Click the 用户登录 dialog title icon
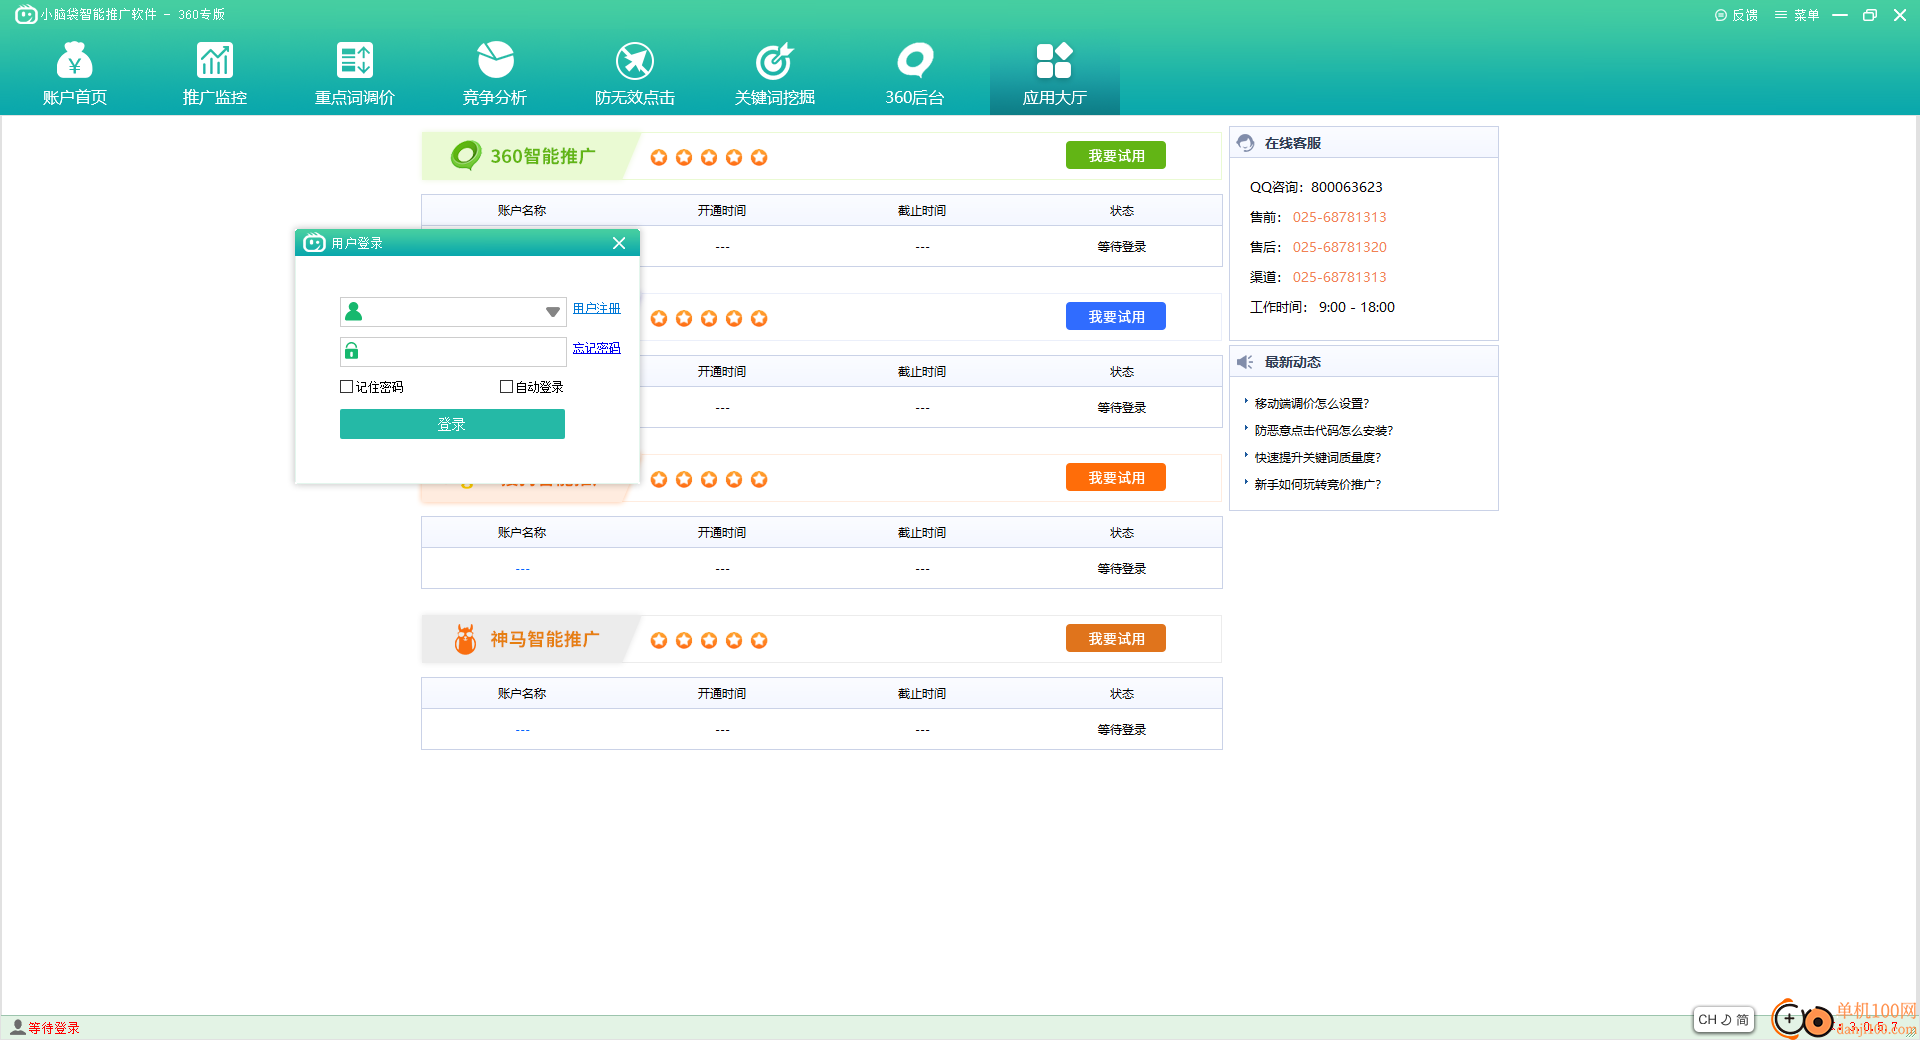 pos(314,243)
